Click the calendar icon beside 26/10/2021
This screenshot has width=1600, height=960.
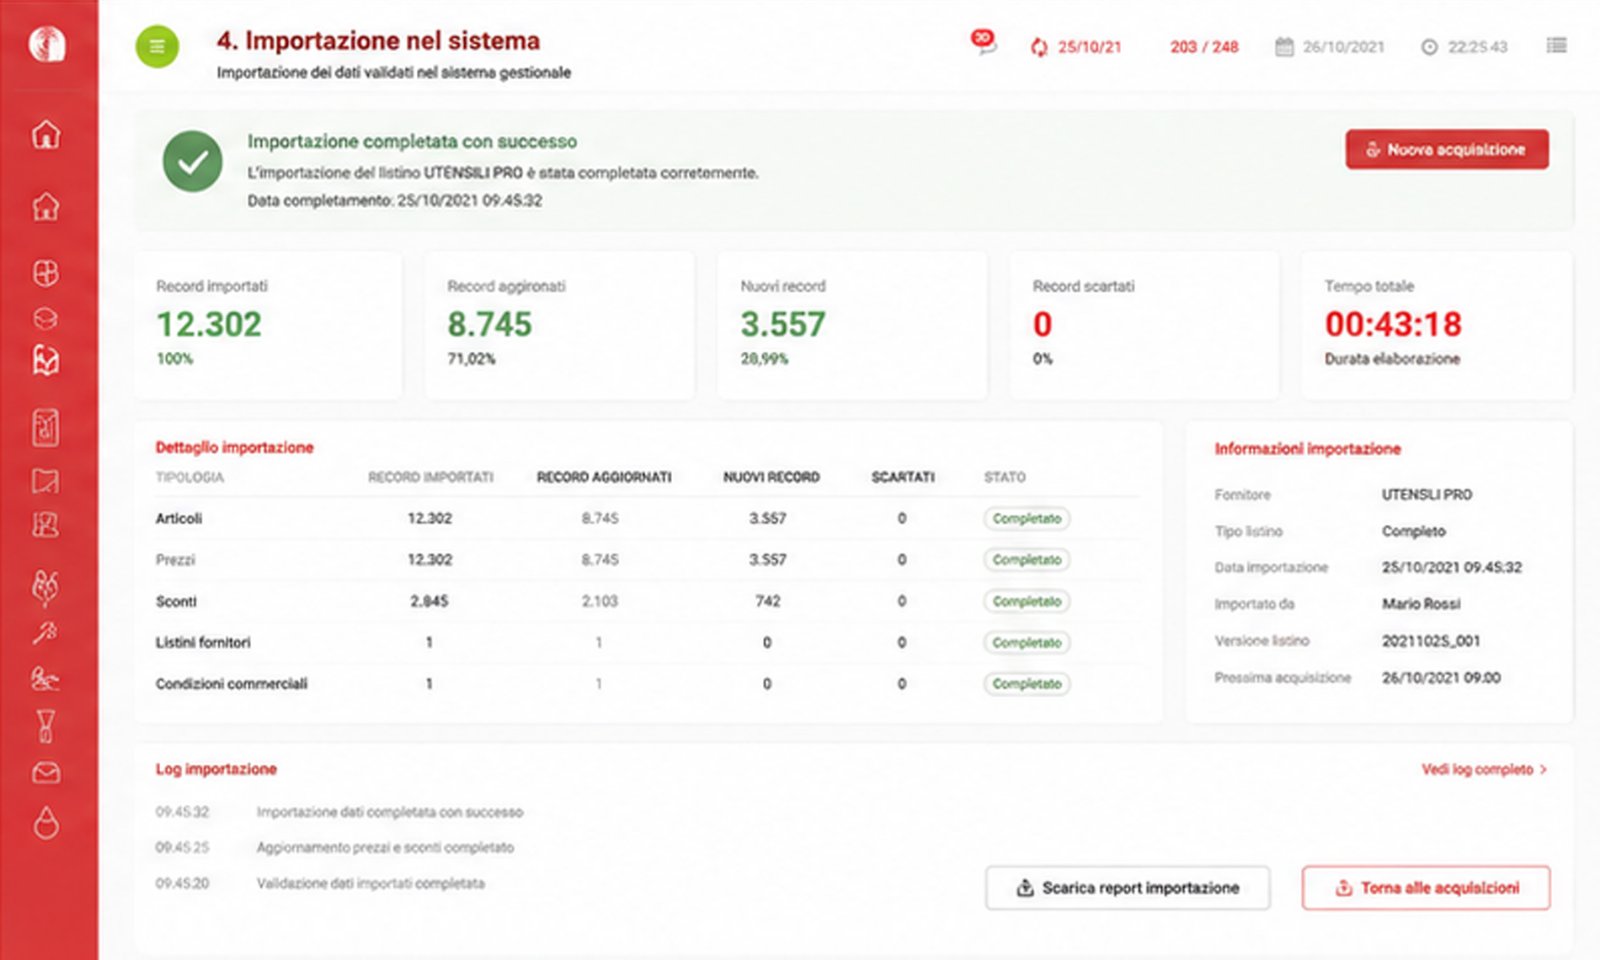coord(1284,47)
